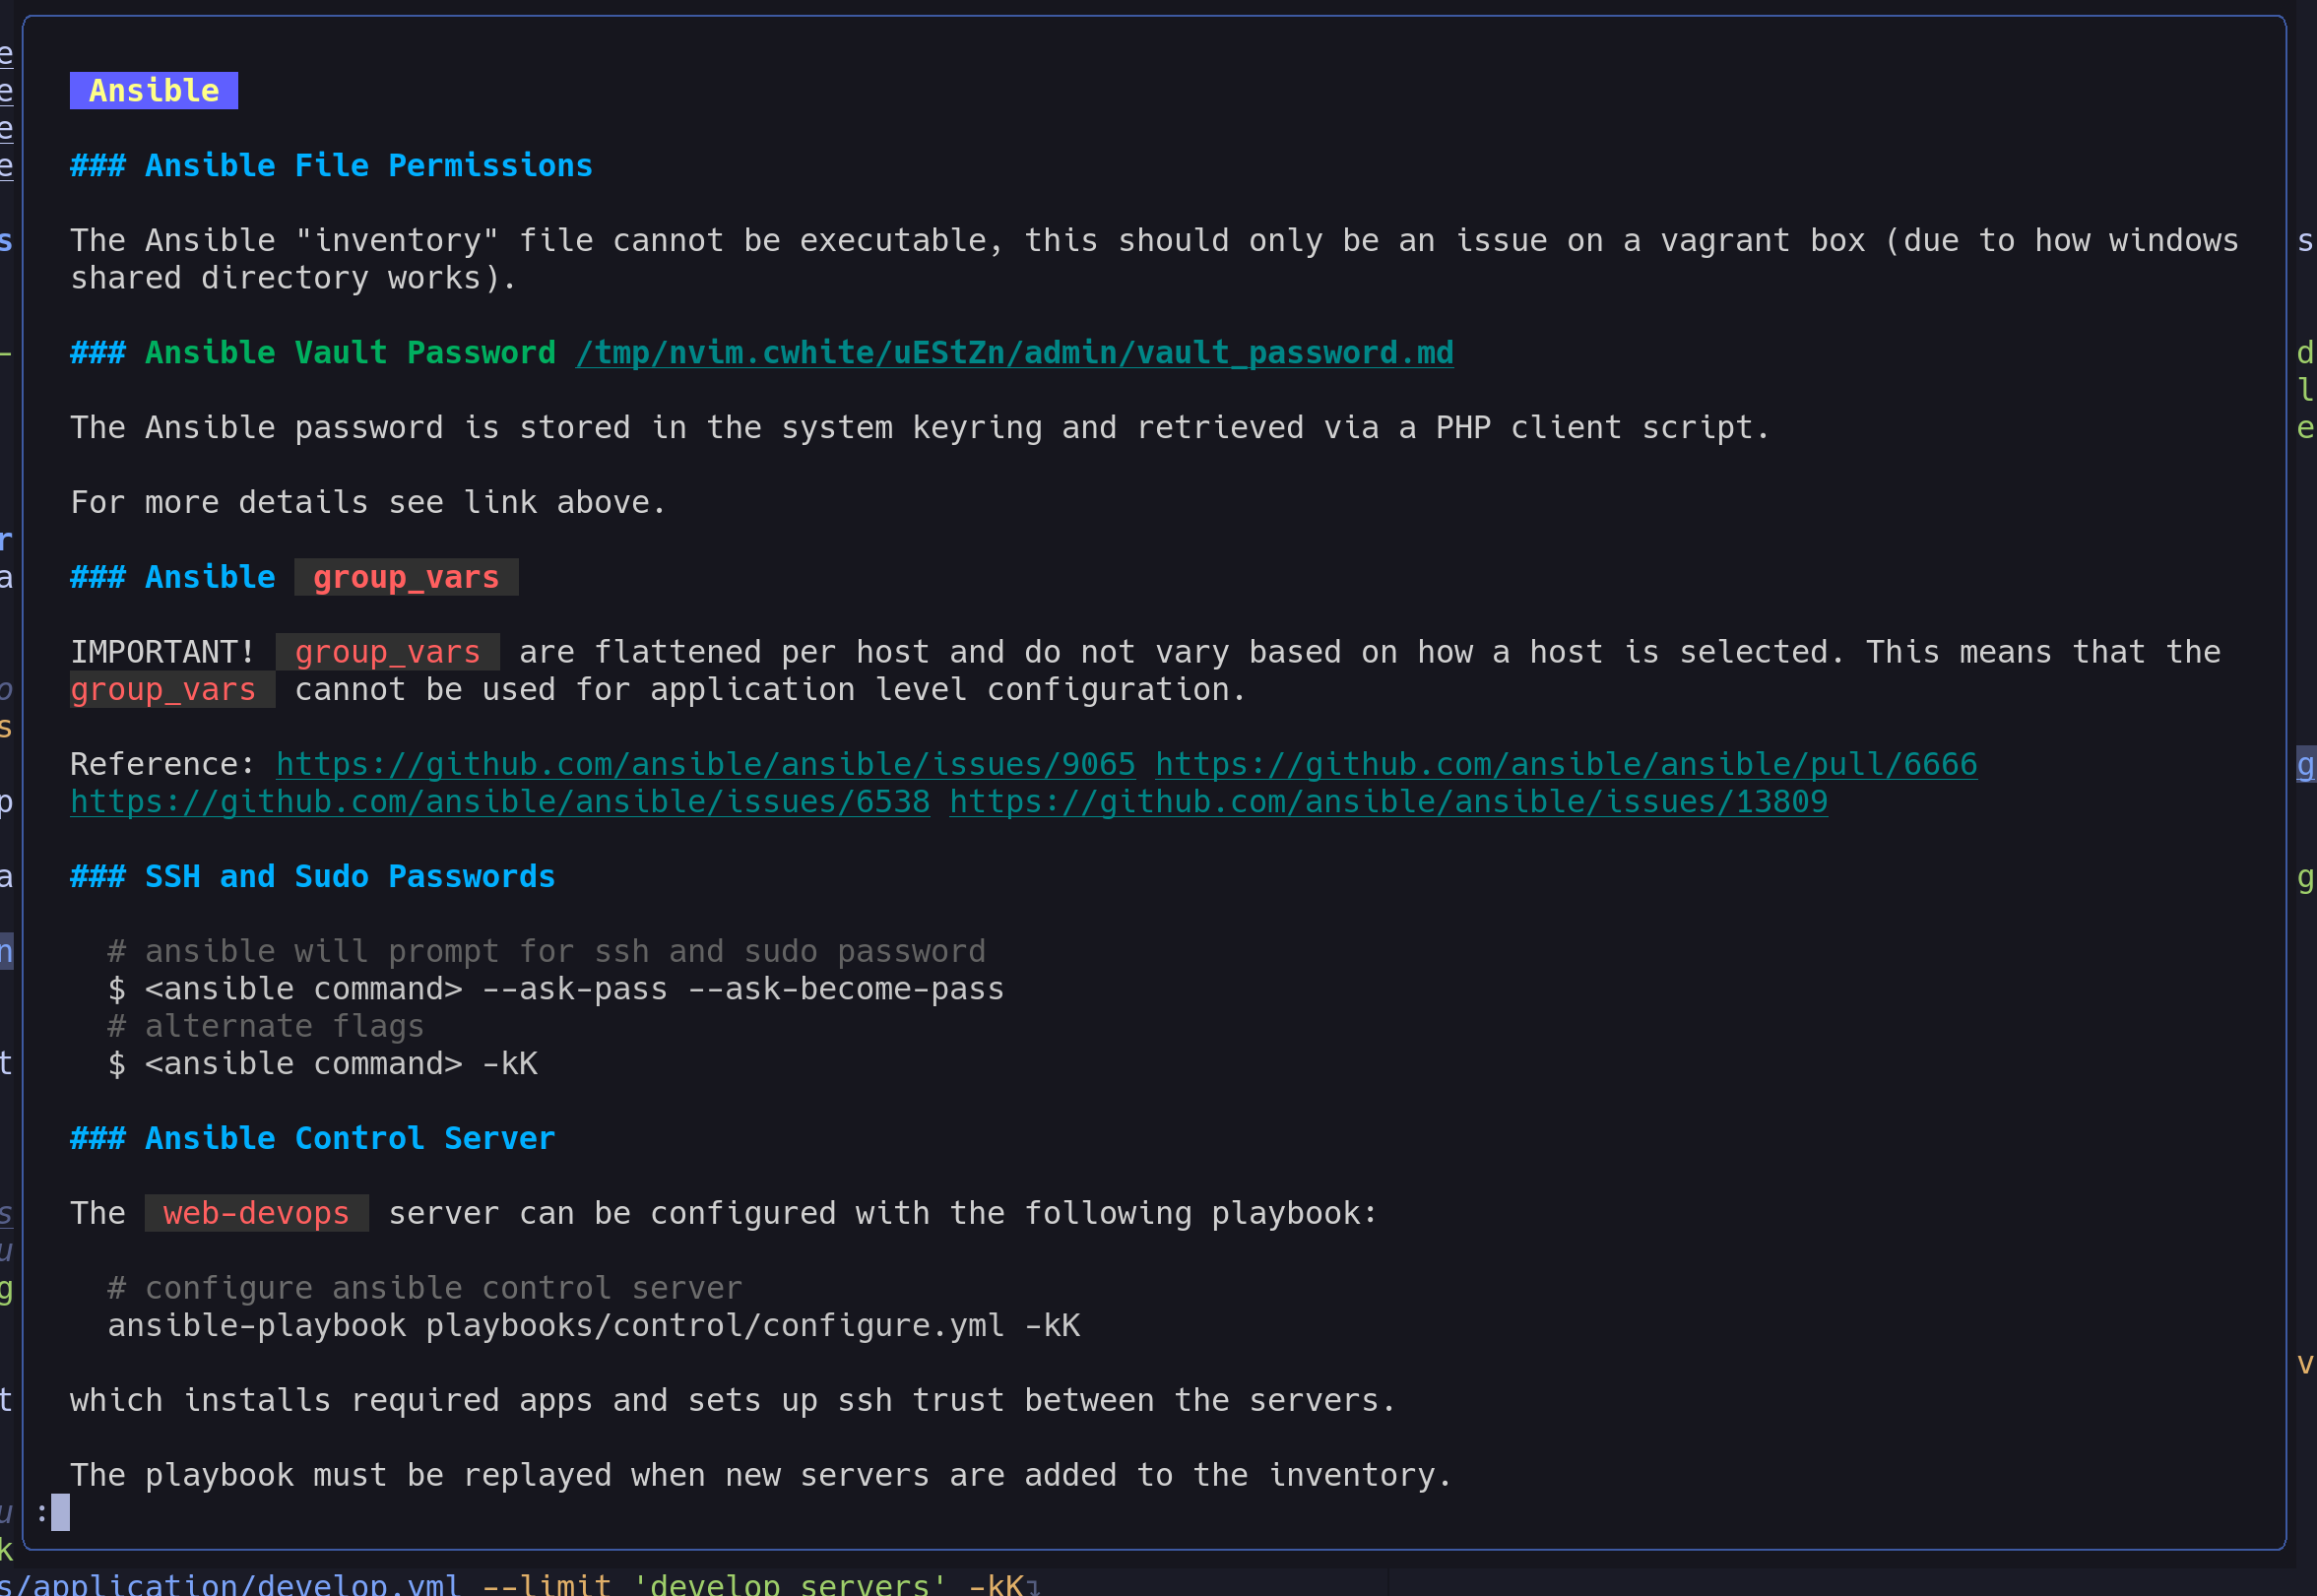The image size is (2317, 1596).
Task: Click the Ansible Vault Password heading text
Action: (x=350, y=353)
